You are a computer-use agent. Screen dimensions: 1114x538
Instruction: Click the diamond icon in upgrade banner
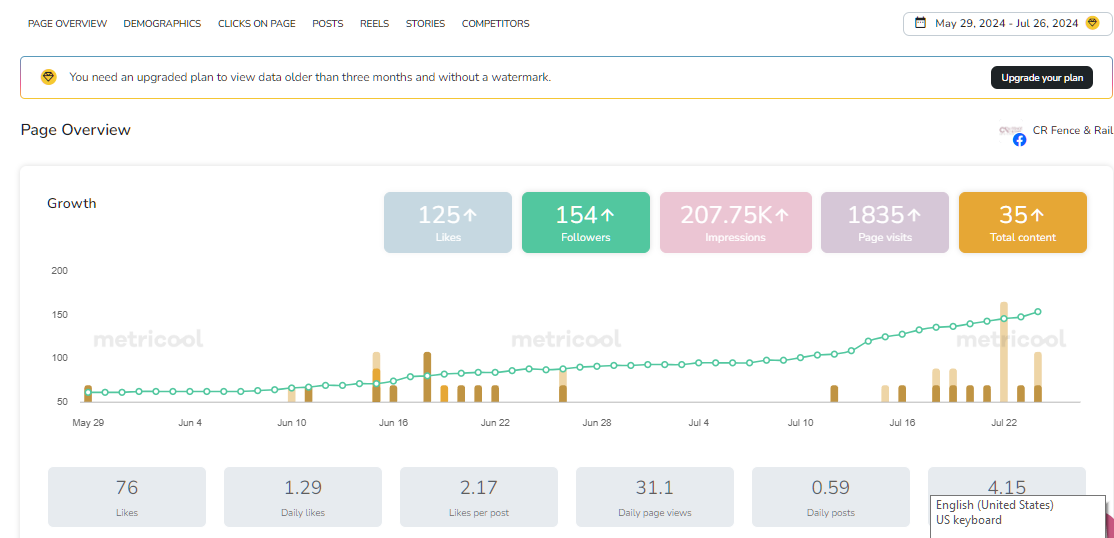(x=48, y=77)
